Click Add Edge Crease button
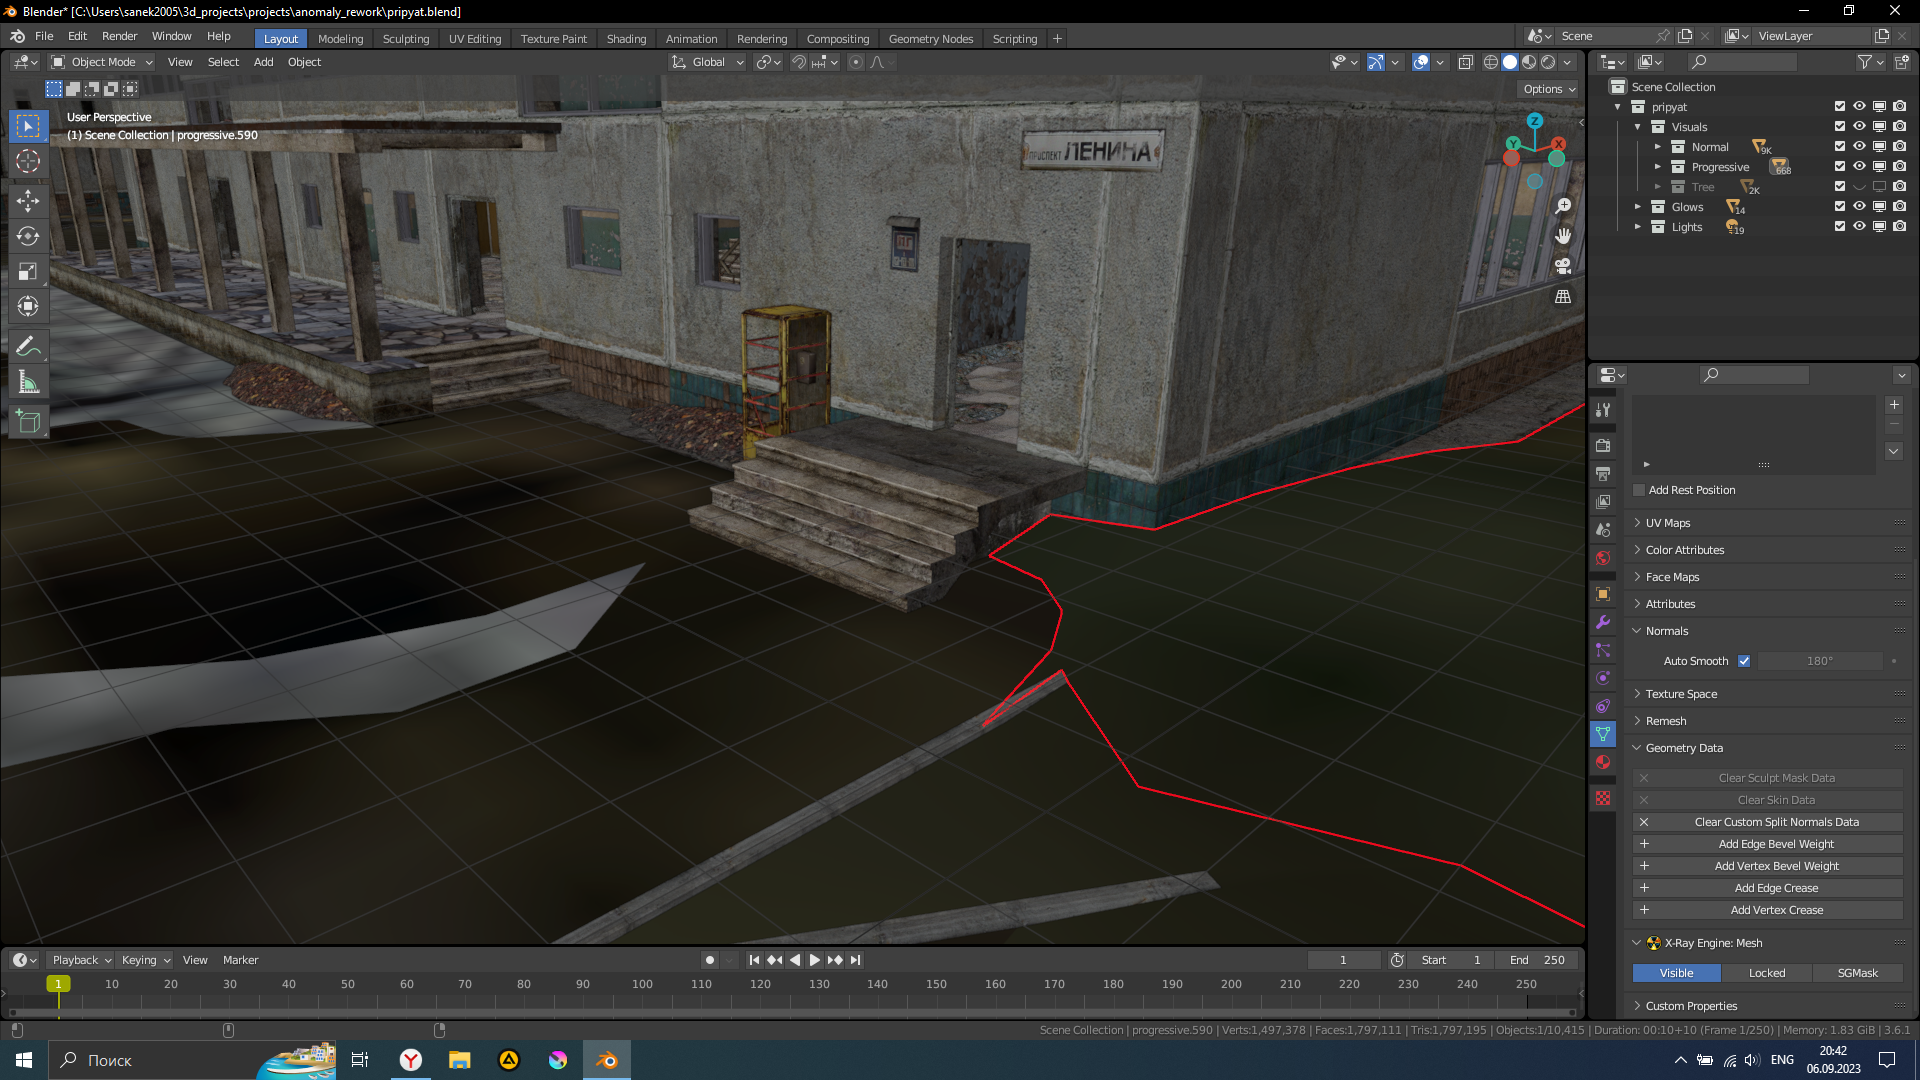This screenshot has width=1920, height=1080. (1768, 888)
